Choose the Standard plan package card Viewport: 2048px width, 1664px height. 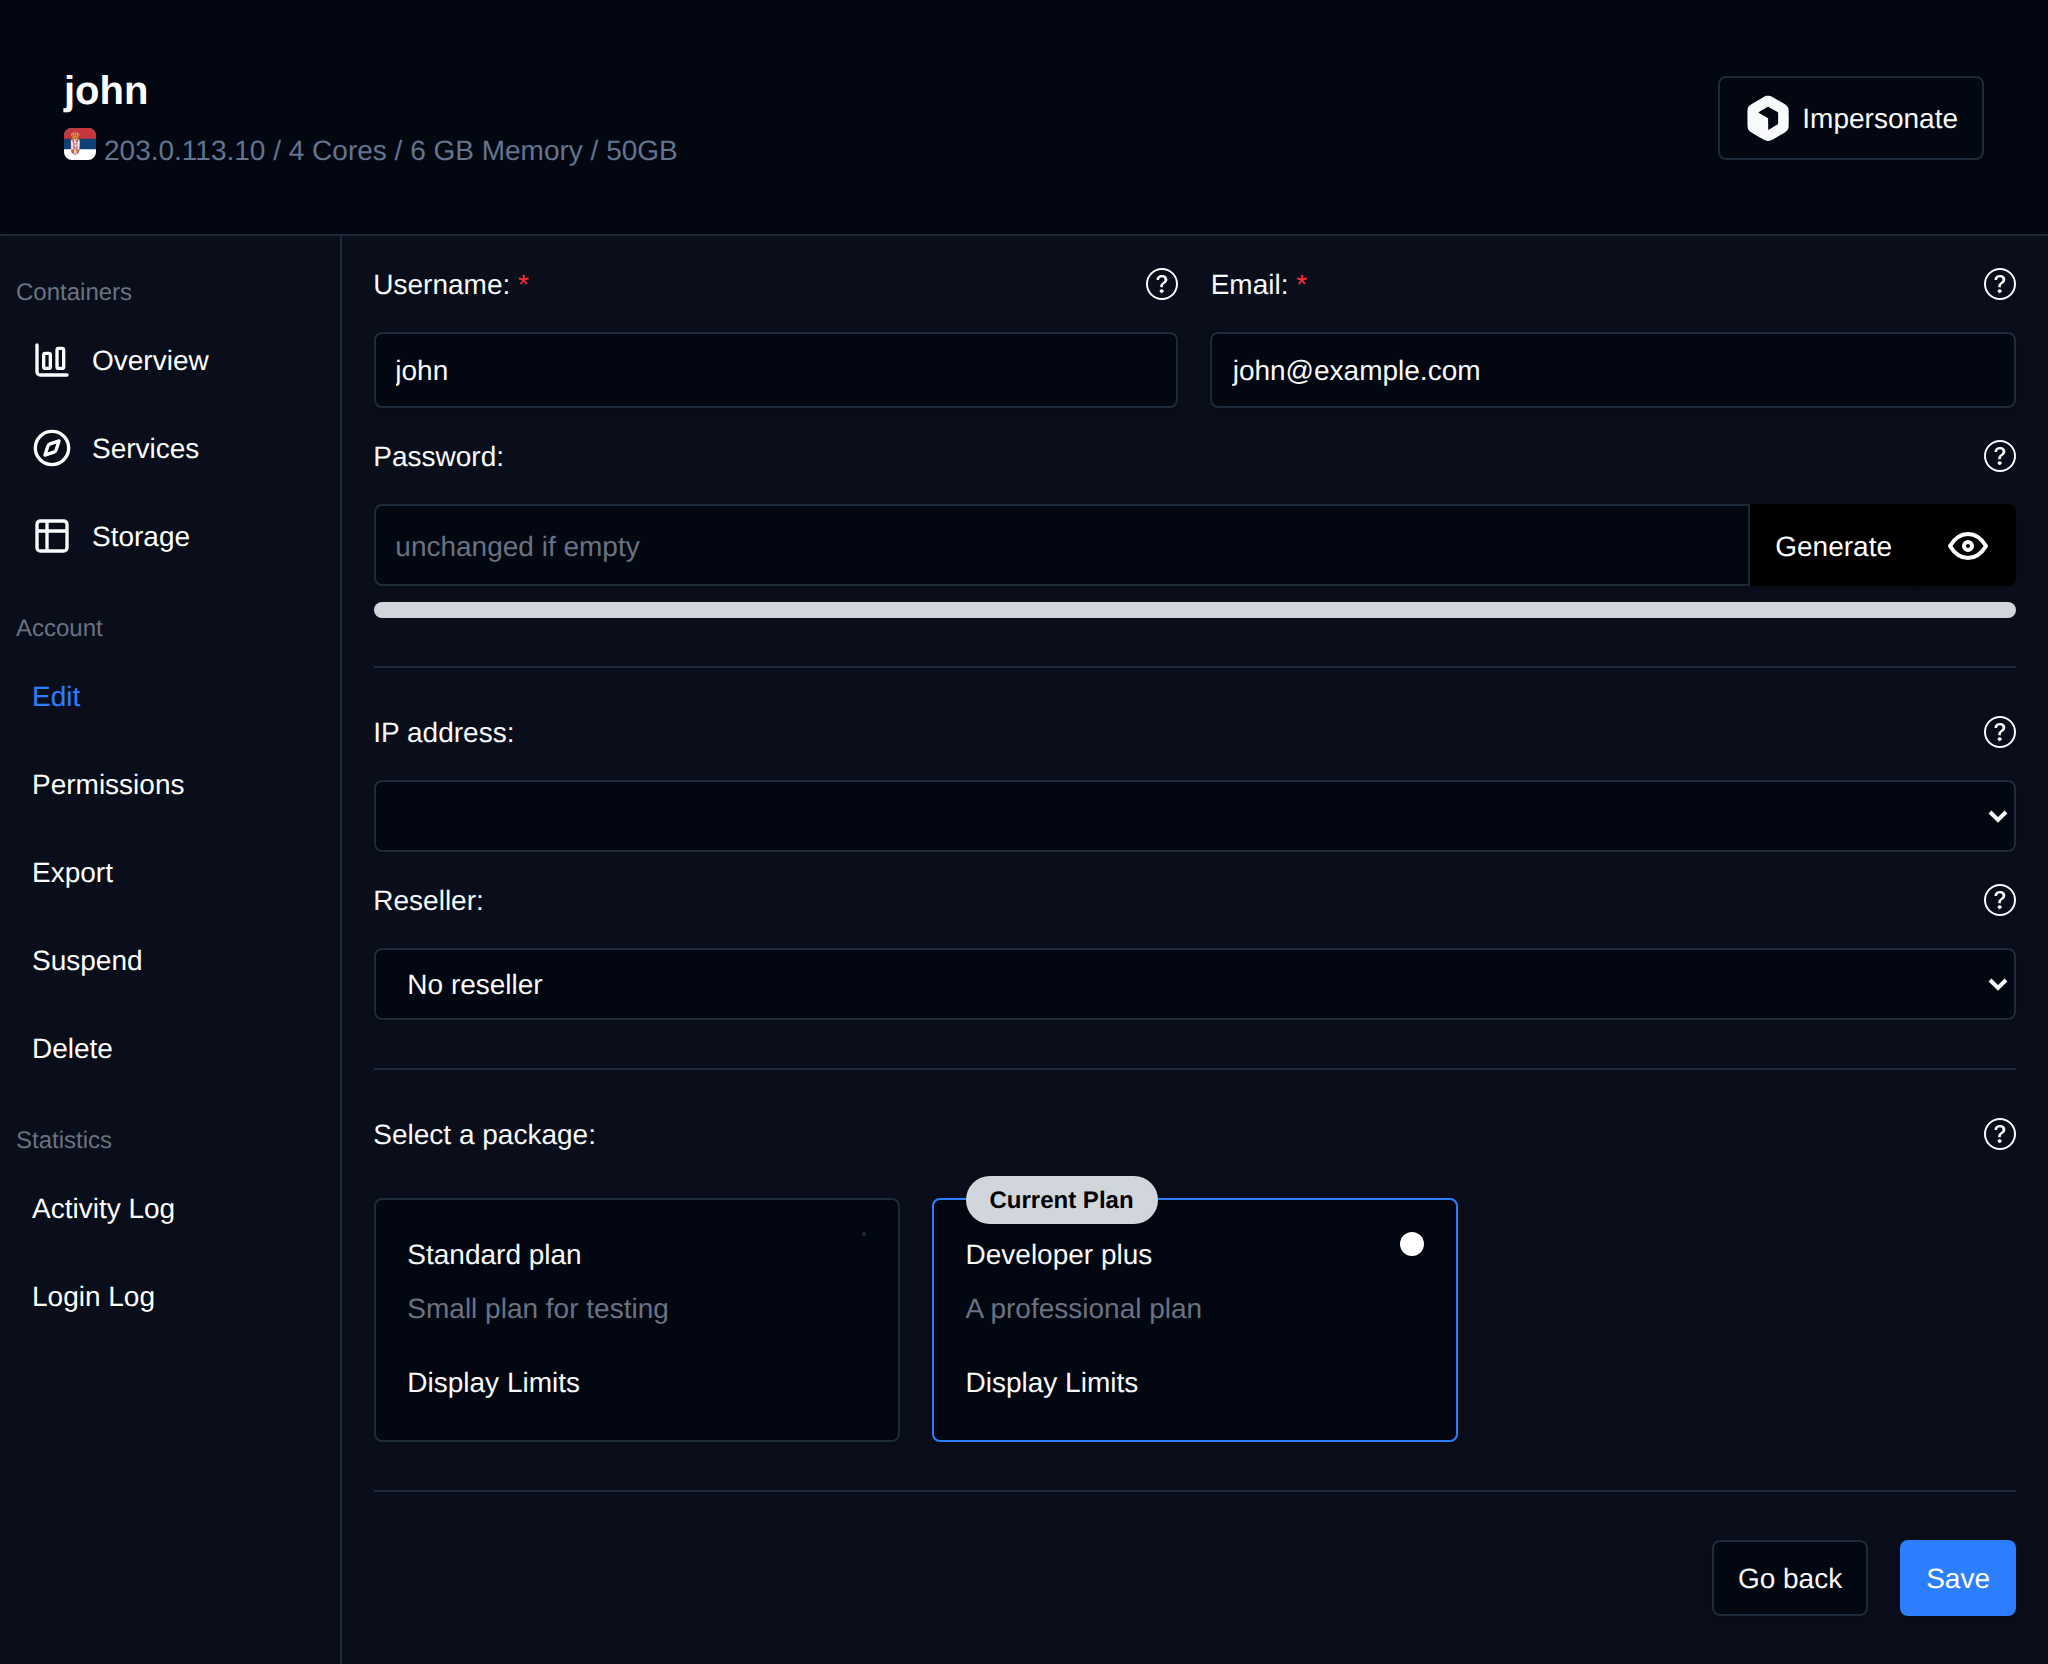636,1319
